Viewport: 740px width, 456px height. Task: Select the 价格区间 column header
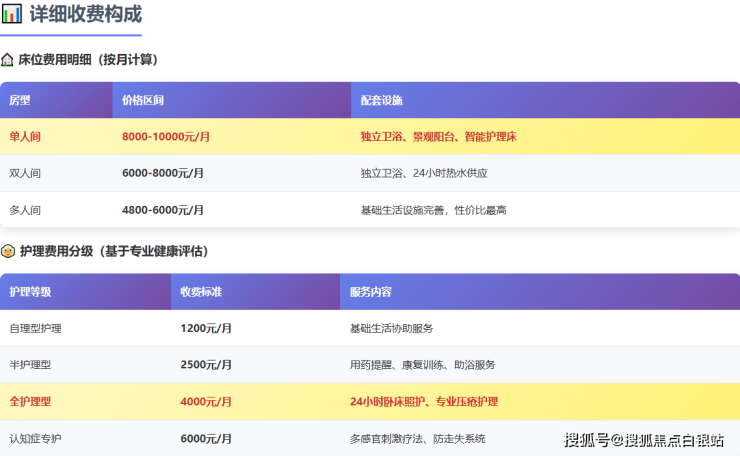pos(143,101)
